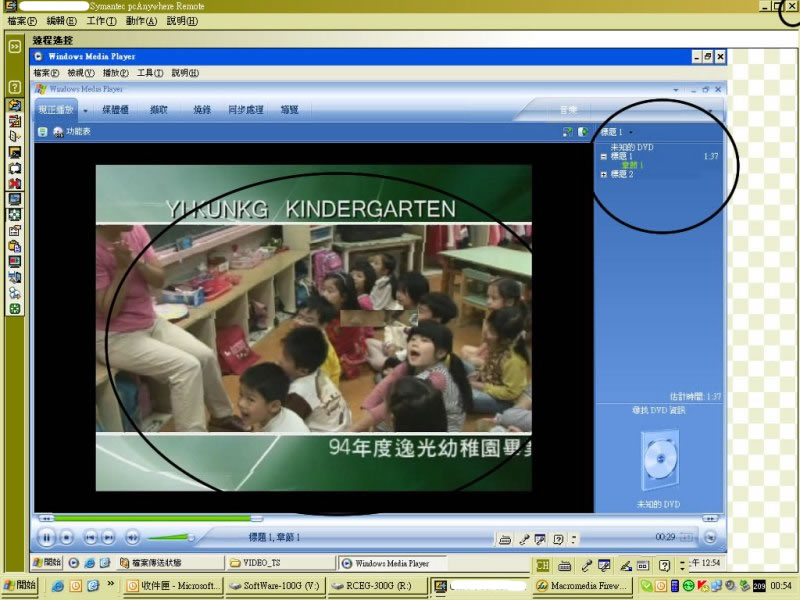Open the 同步處理 sync tab
The image size is (800, 600).
pyautogui.click(x=246, y=110)
